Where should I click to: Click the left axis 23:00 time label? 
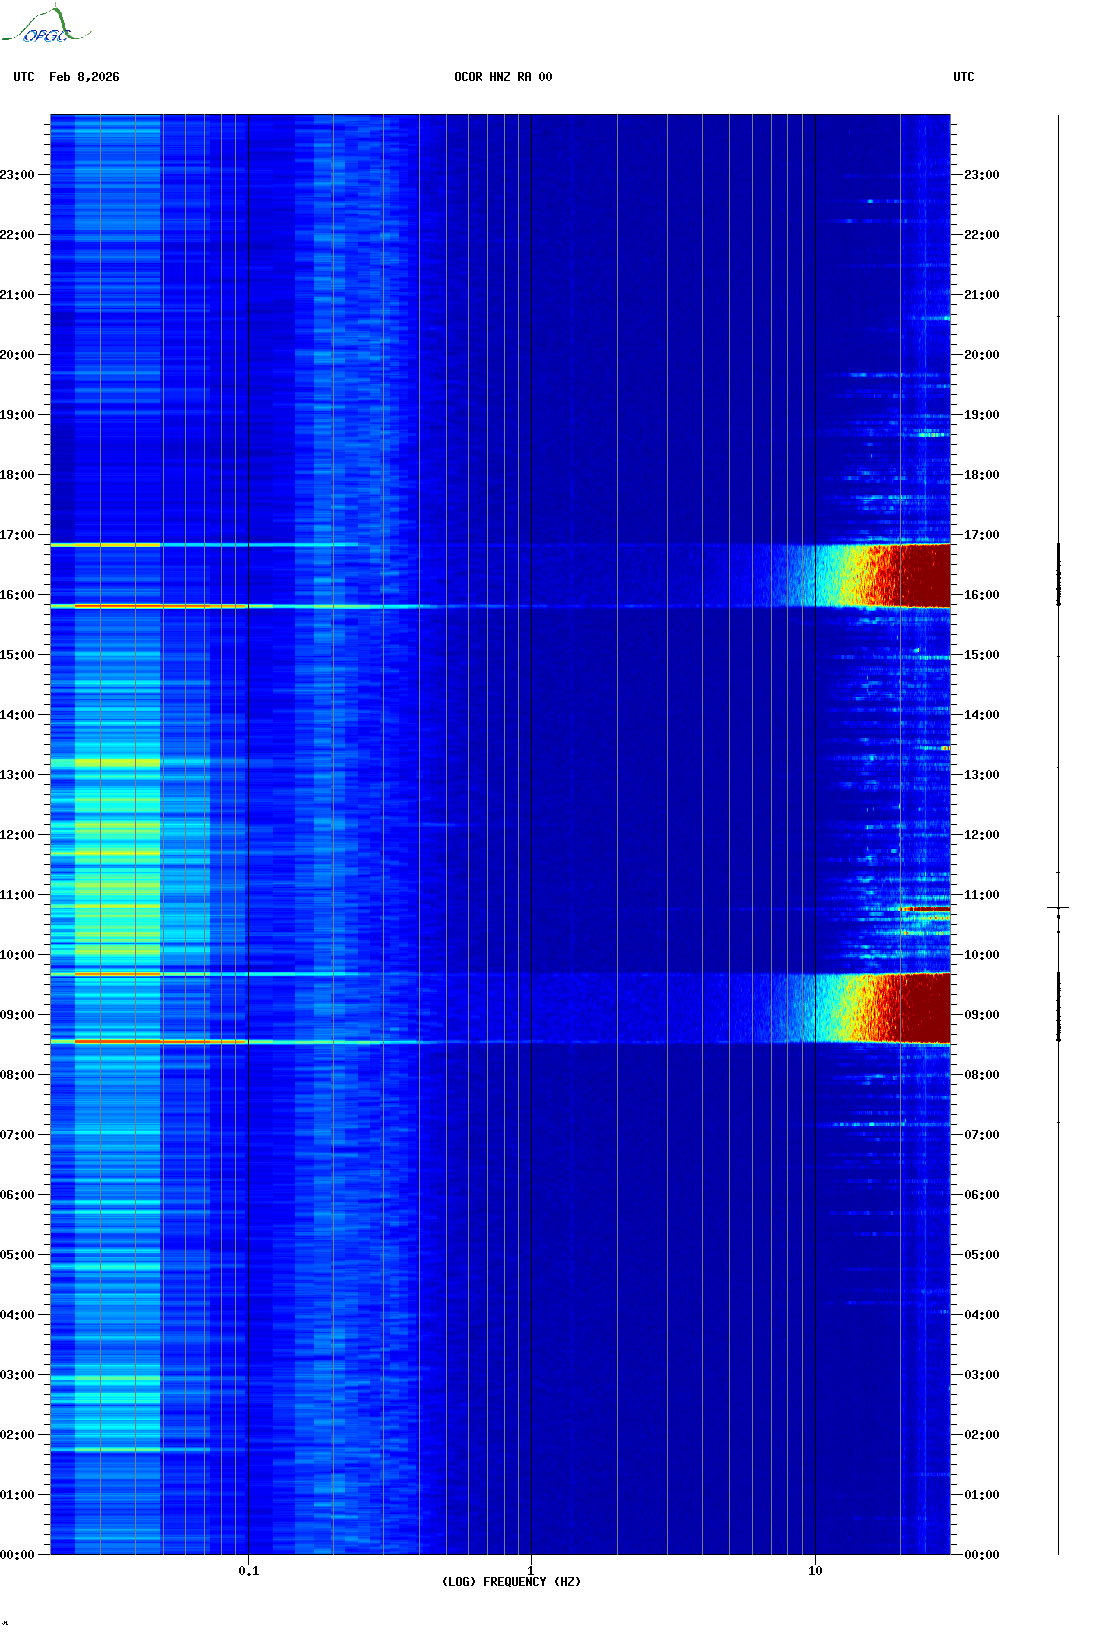click(x=17, y=175)
